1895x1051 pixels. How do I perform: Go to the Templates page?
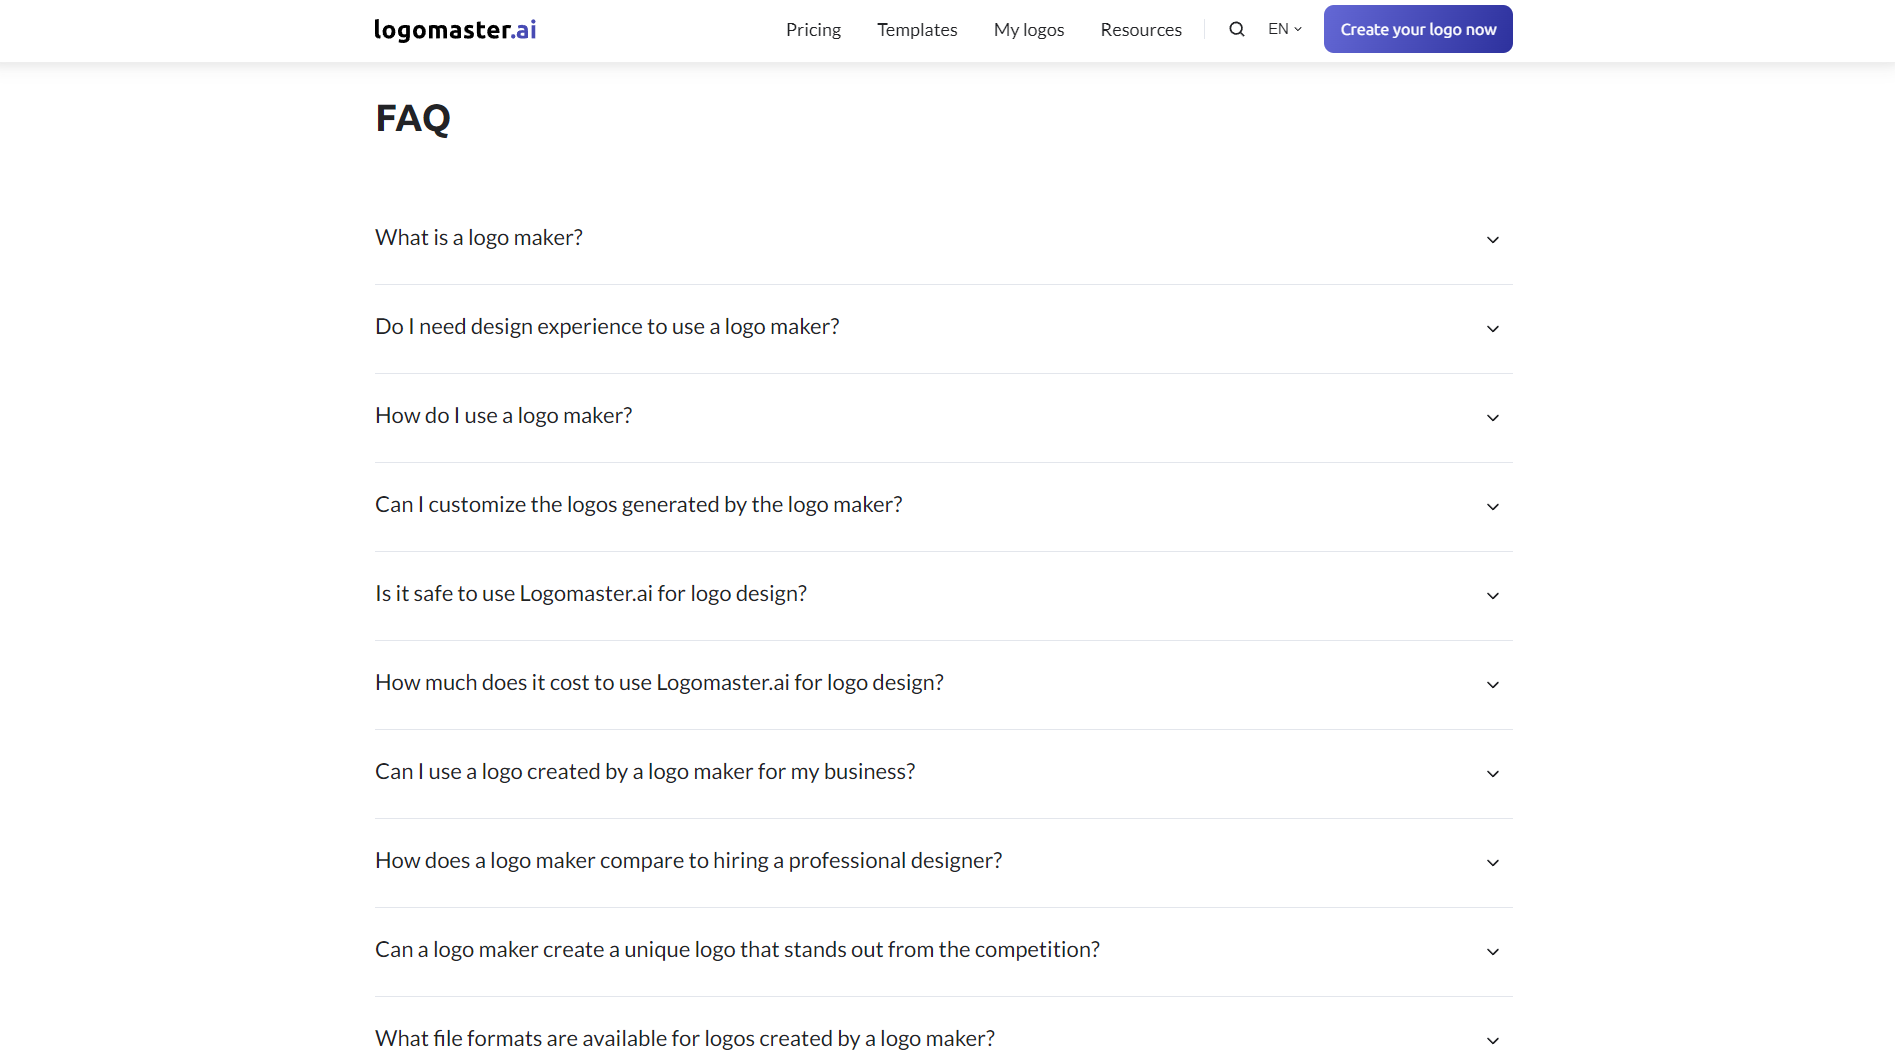[917, 30]
